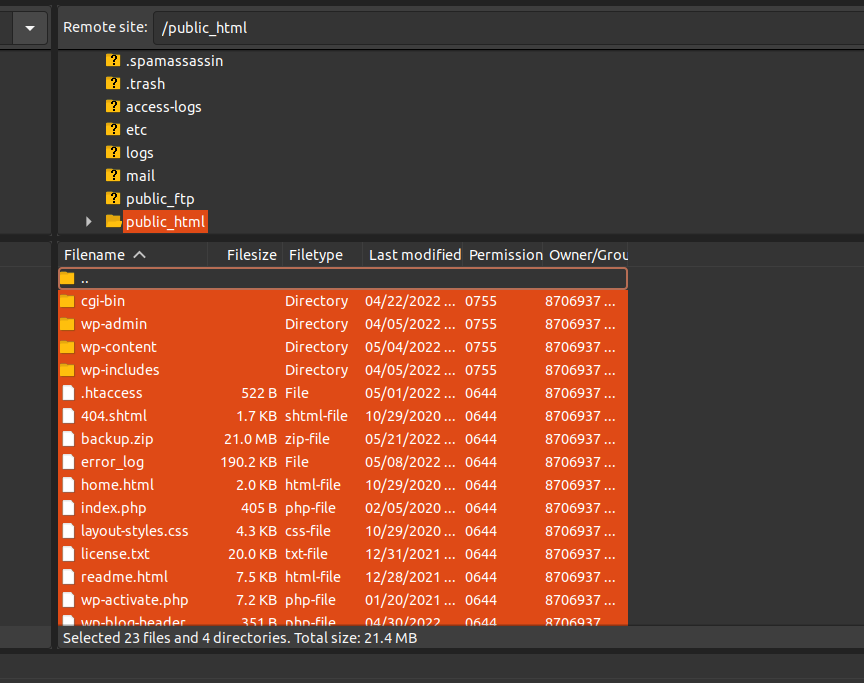Click the Permission column header
Image resolution: width=864 pixels, height=683 pixels.
tap(505, 255)
